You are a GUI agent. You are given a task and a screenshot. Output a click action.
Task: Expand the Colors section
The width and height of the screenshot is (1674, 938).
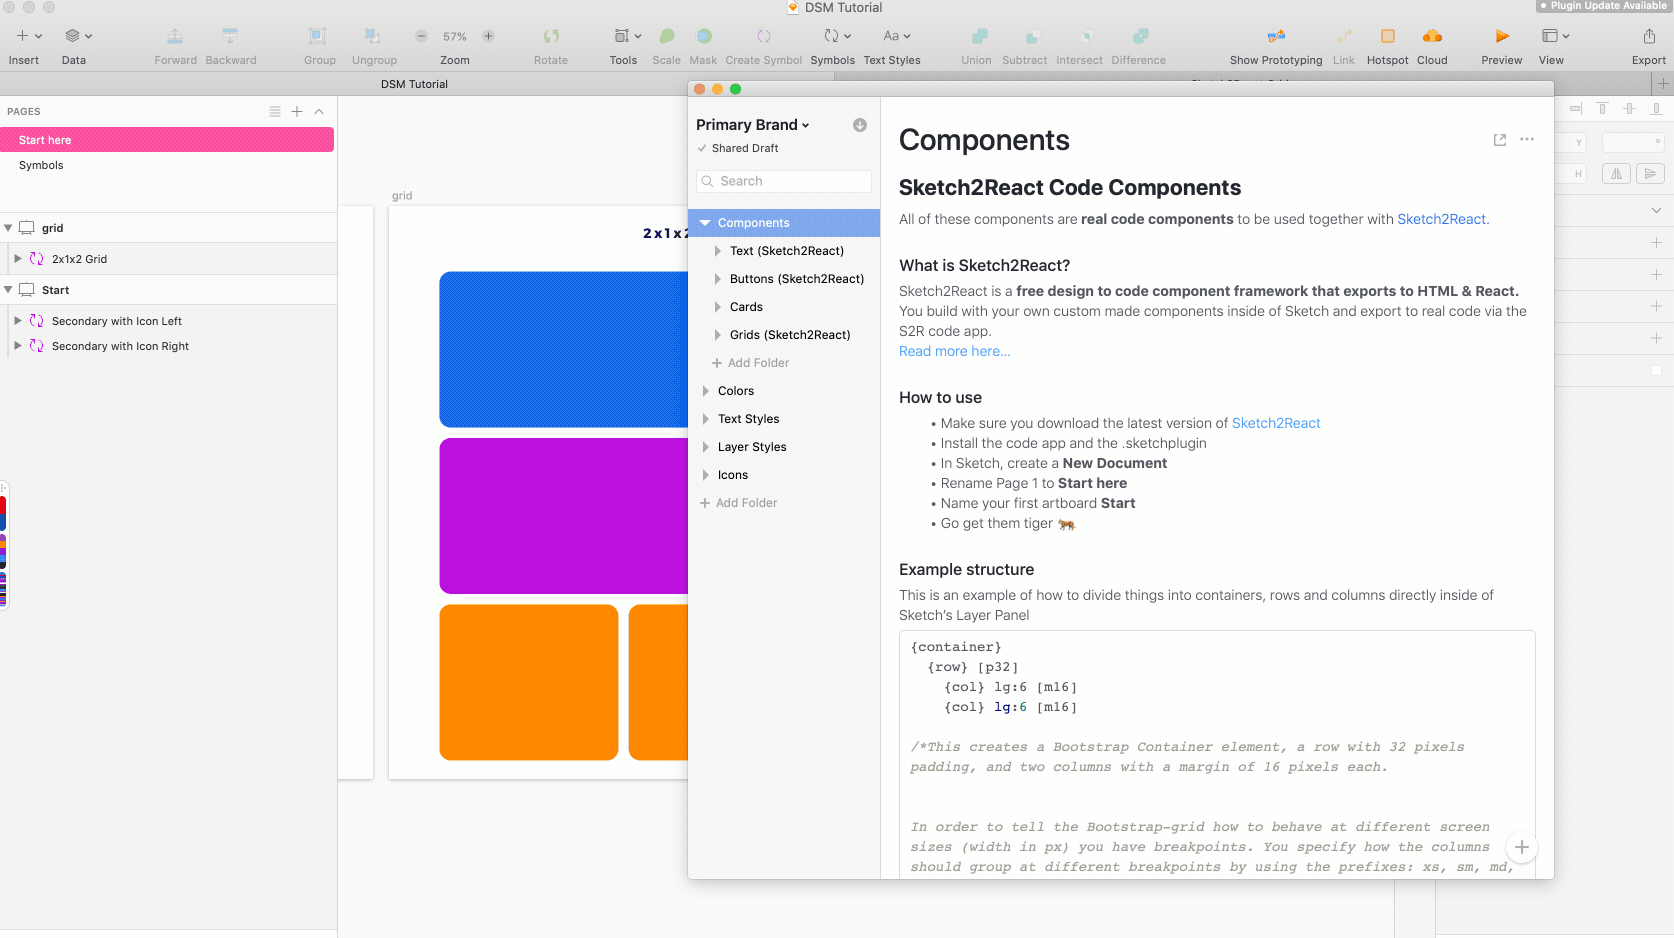(x=705, y=391)
